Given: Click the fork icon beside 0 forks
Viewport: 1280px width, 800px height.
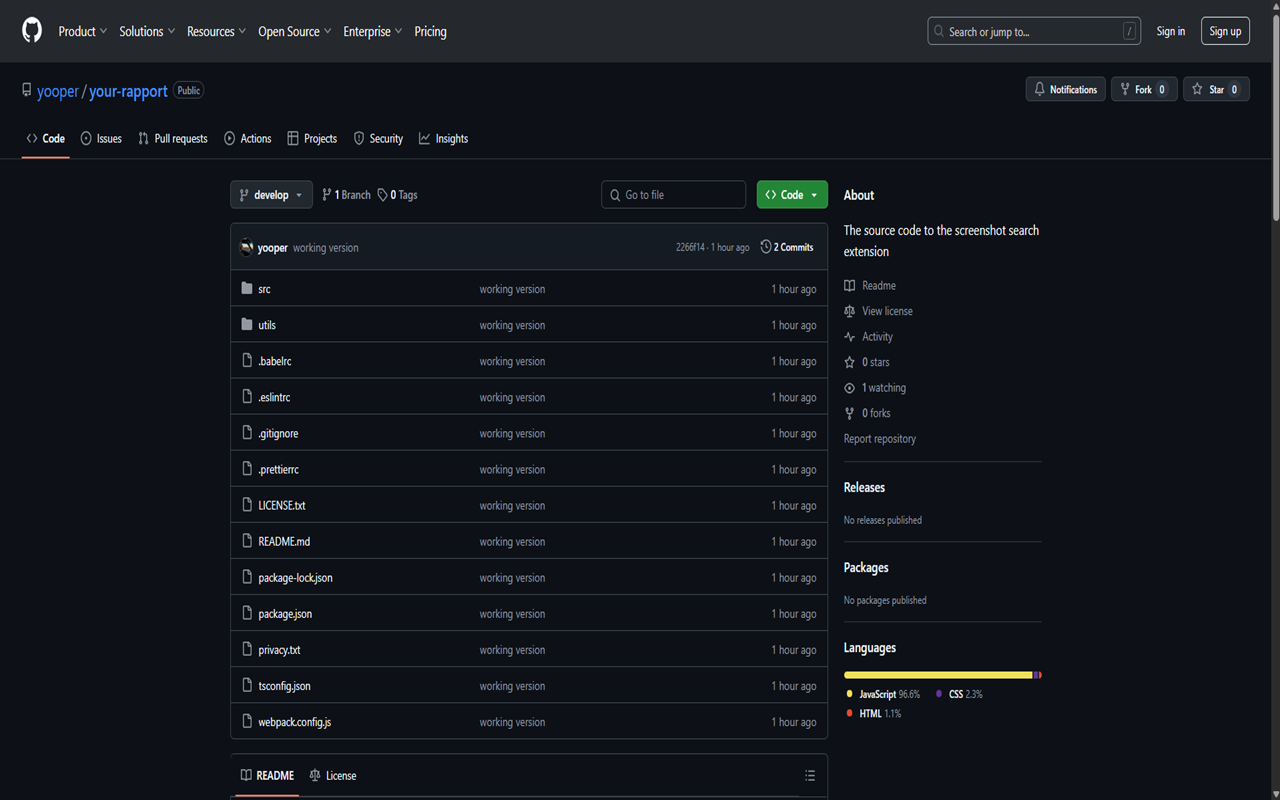Looking at the screenshot, I should click(x=850, y=413).
